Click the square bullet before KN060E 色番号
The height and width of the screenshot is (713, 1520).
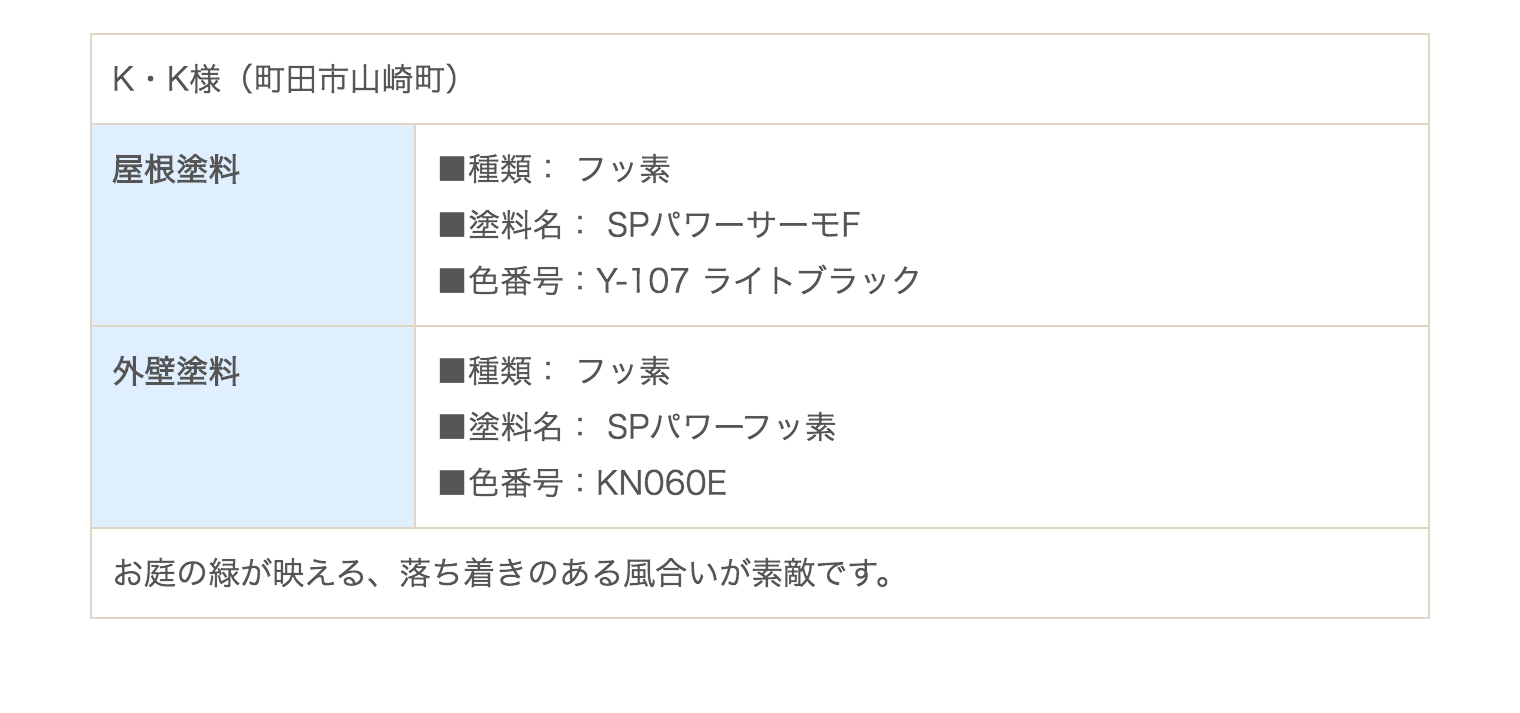point(453,484)
